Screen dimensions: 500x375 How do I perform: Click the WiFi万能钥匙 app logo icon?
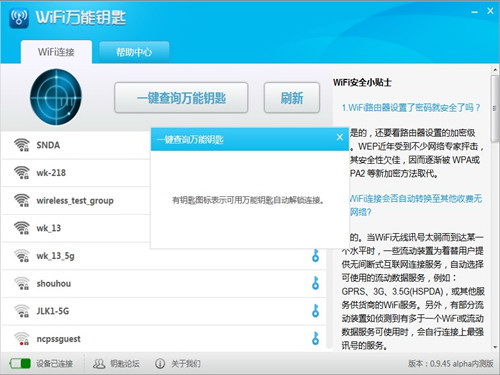(x=19, y=18)
